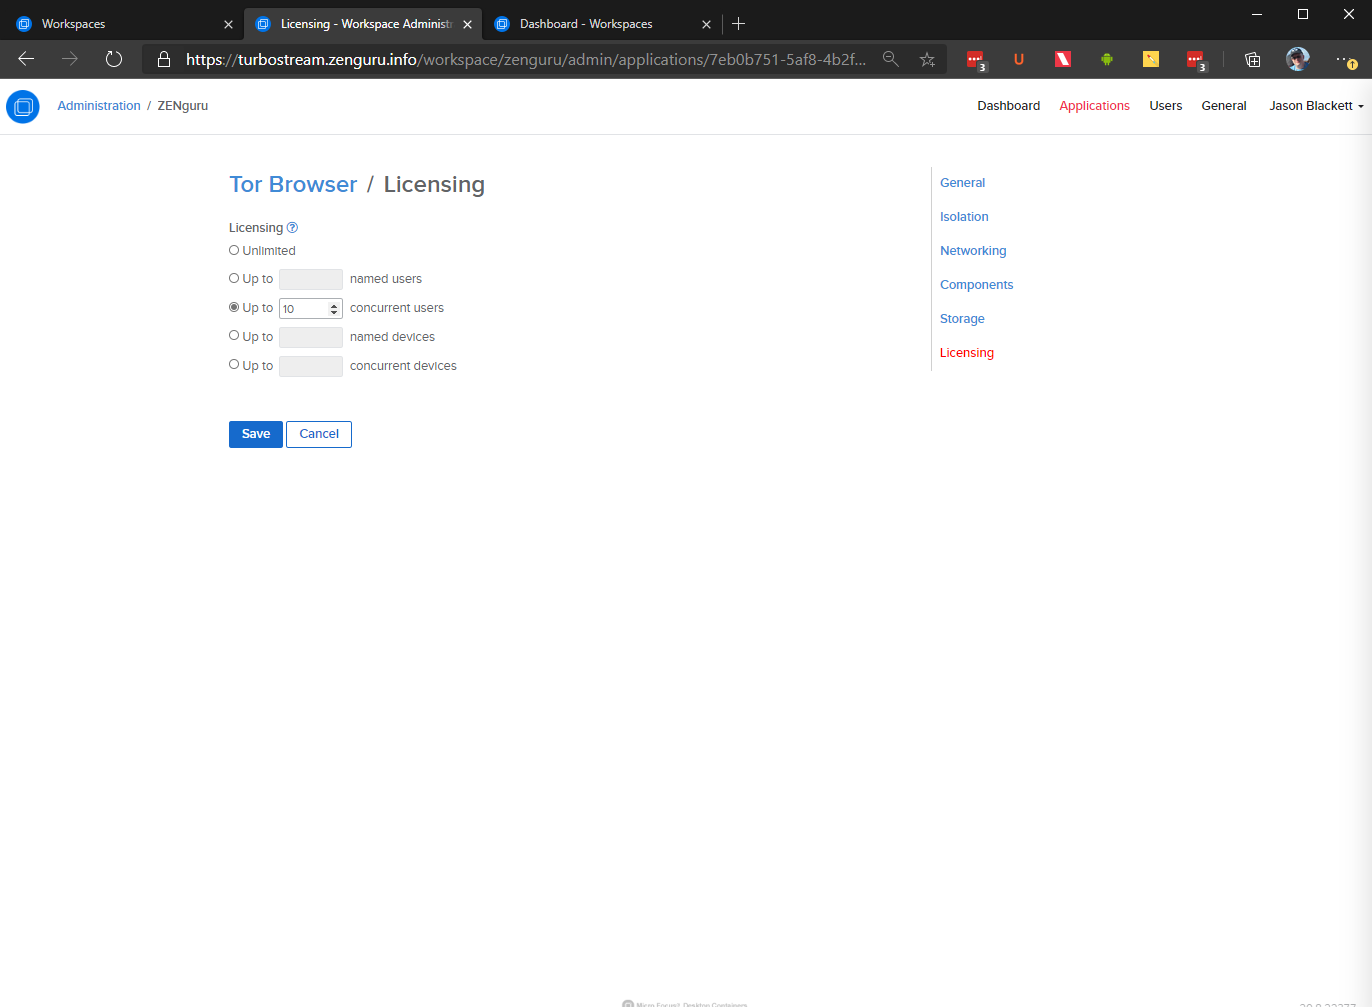Open Licensing in the side navigation
This screenshot has width=1372, height=1007.
pyautogui.click(x=967, y=353)
